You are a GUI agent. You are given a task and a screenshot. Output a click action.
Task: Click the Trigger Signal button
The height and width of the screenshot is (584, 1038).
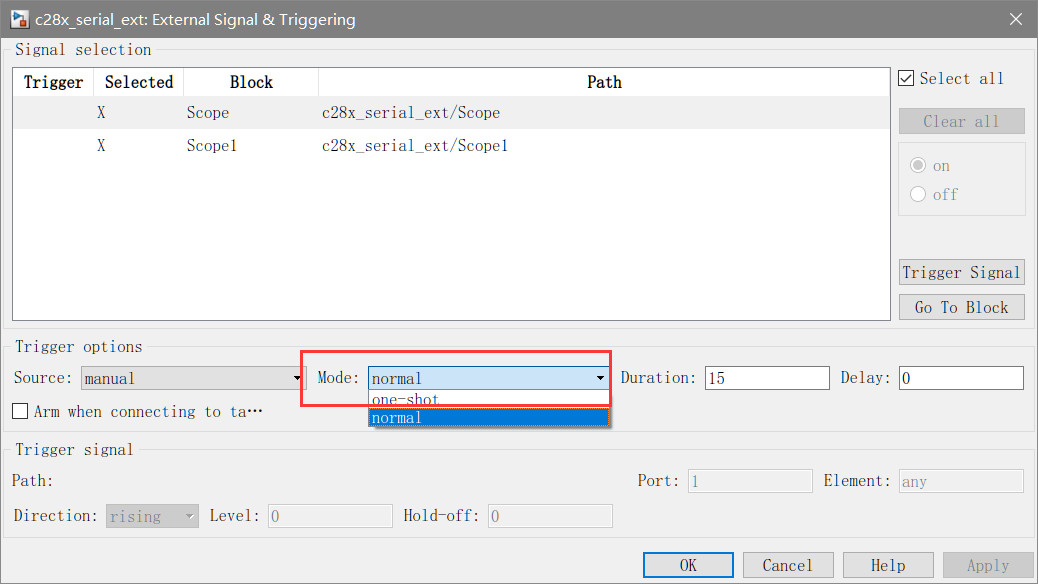point(961,272)
